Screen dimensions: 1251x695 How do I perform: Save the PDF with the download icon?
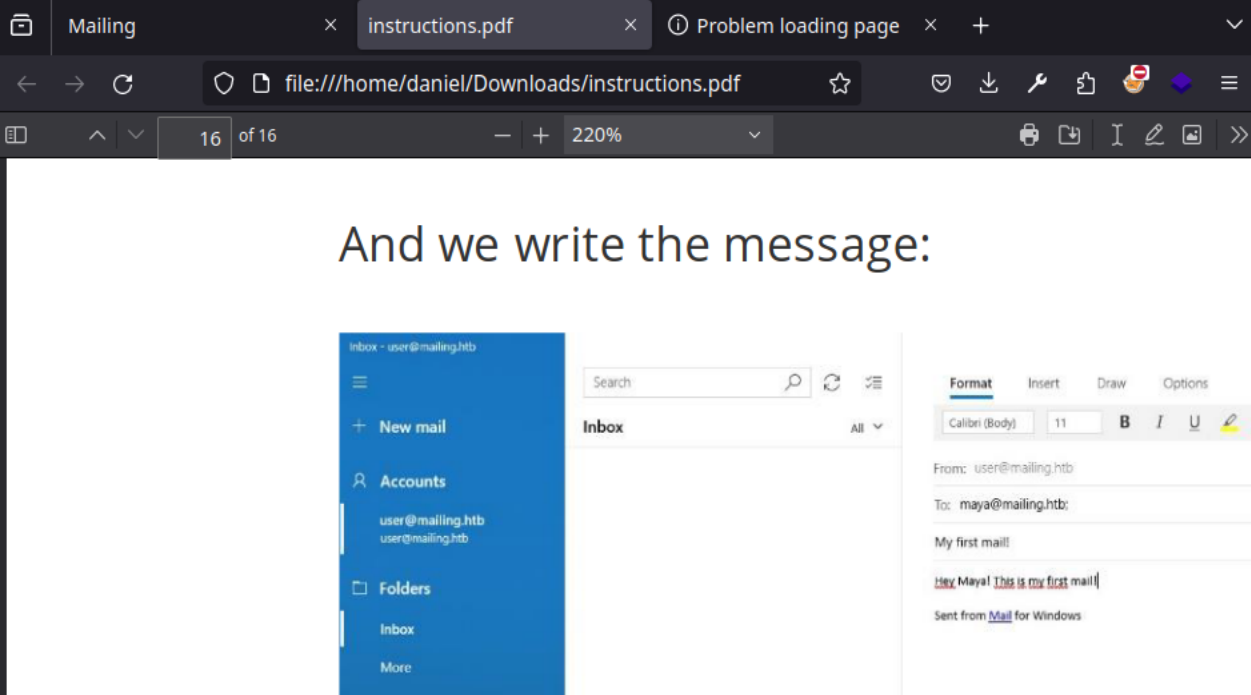click(x=1070, y=135)
